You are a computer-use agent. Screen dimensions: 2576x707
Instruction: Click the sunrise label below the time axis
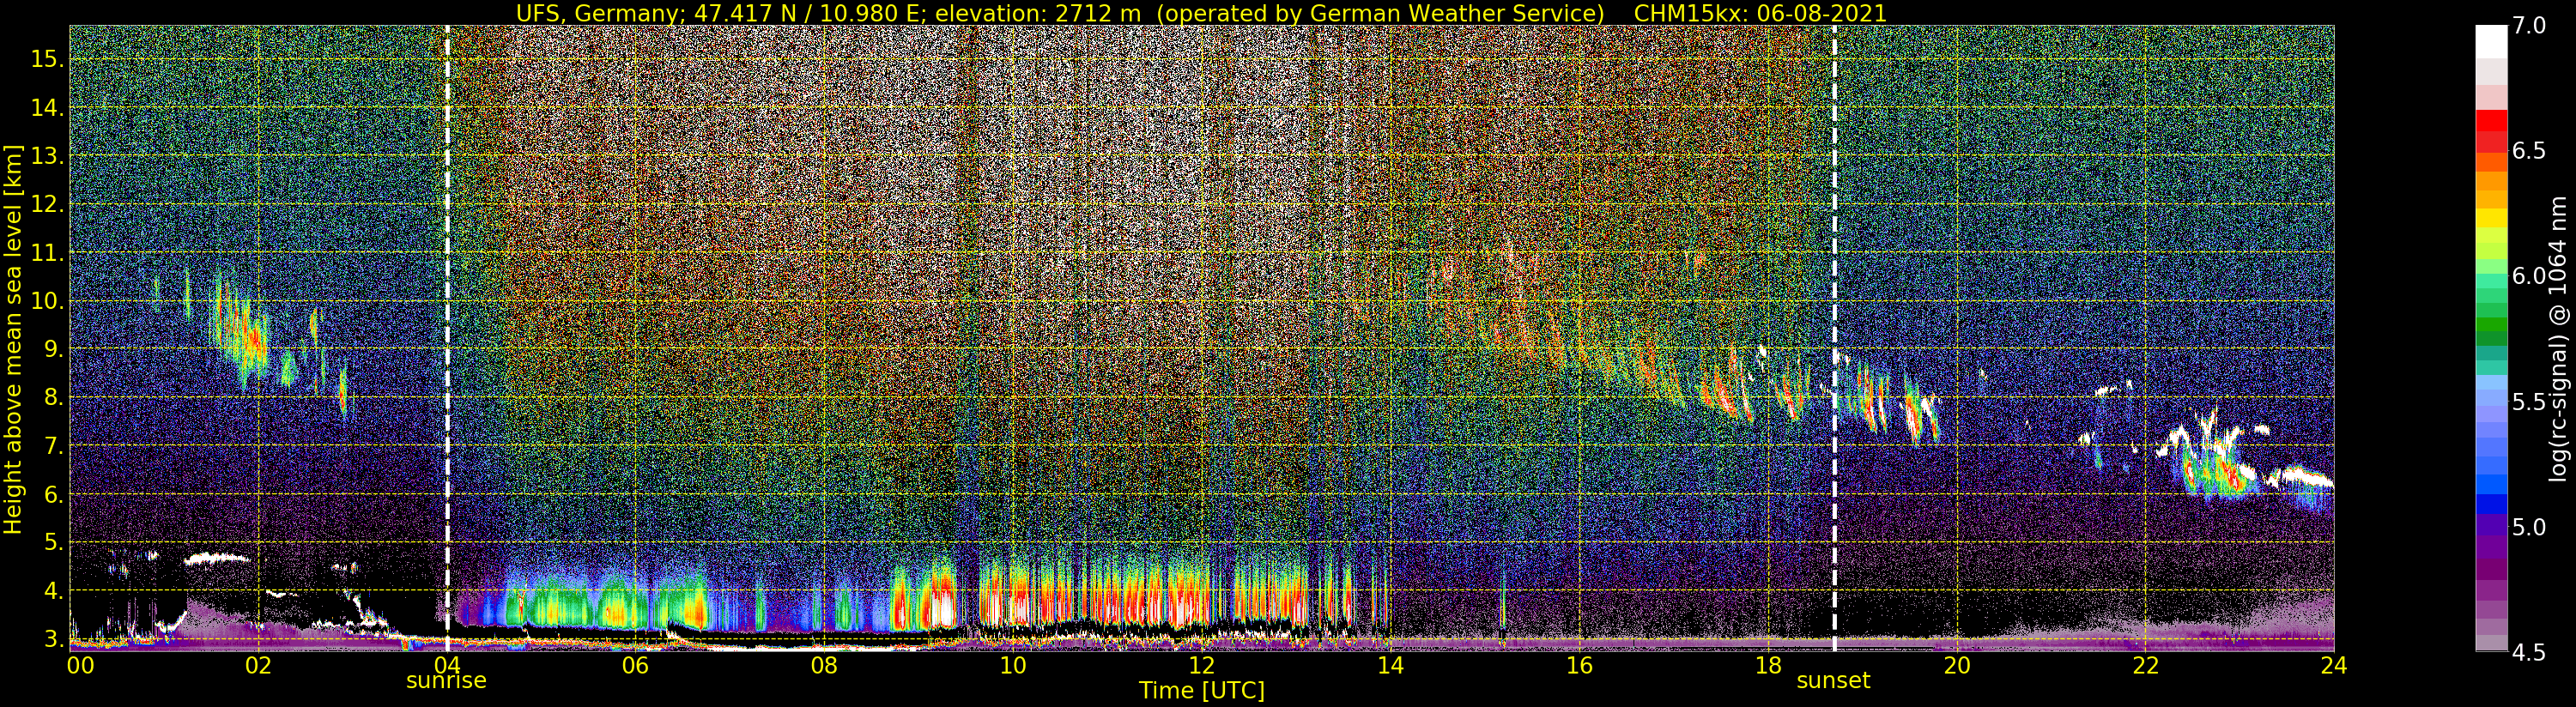446,681
